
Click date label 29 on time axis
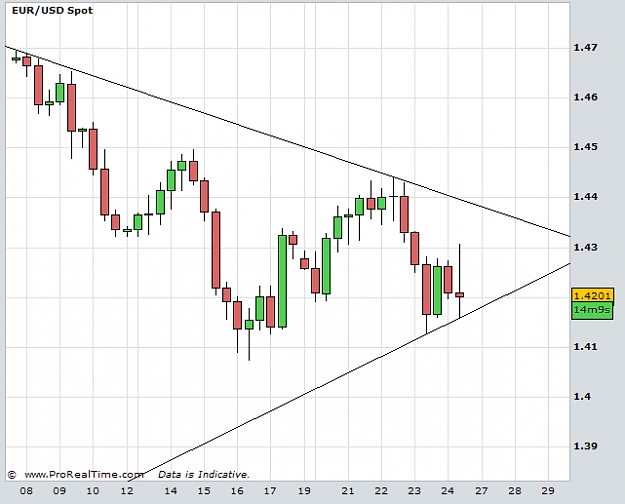tap(548, 490)
